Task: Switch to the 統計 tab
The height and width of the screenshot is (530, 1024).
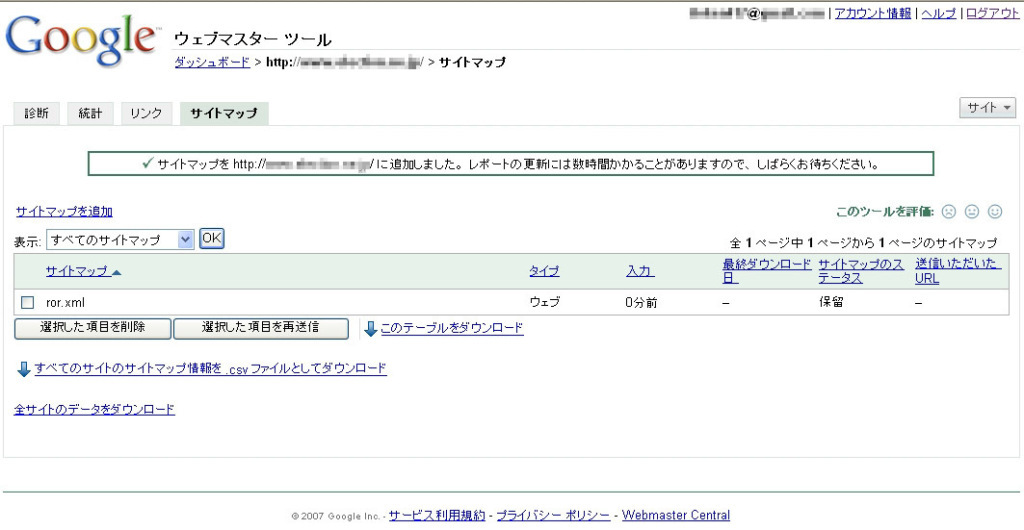Action: [x=90, y=114]
